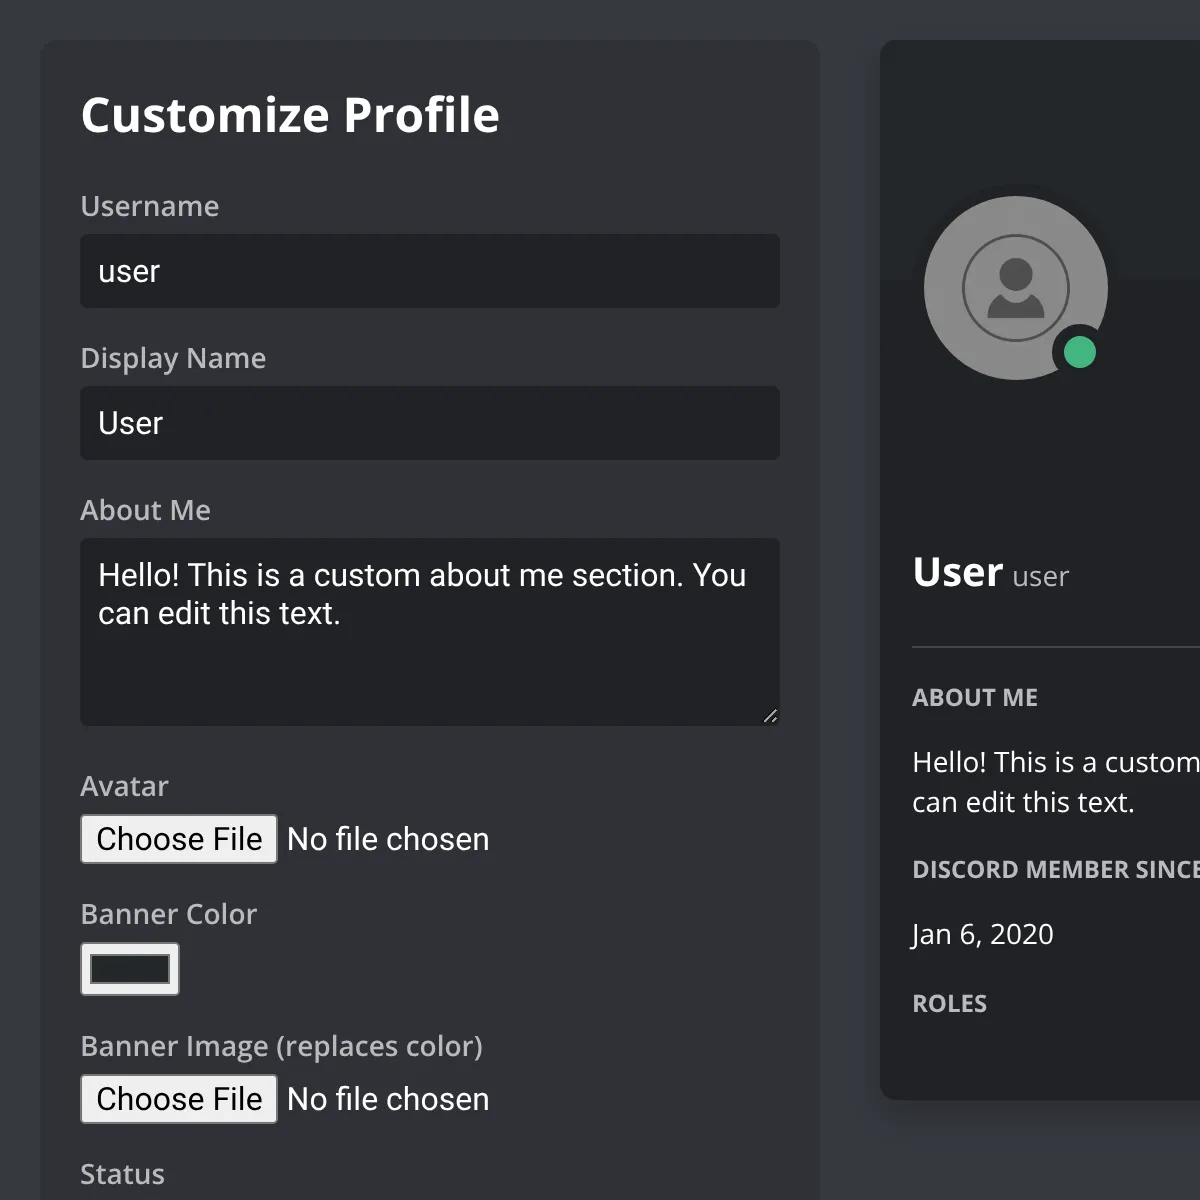Click the bold display name User in preview

957,572
